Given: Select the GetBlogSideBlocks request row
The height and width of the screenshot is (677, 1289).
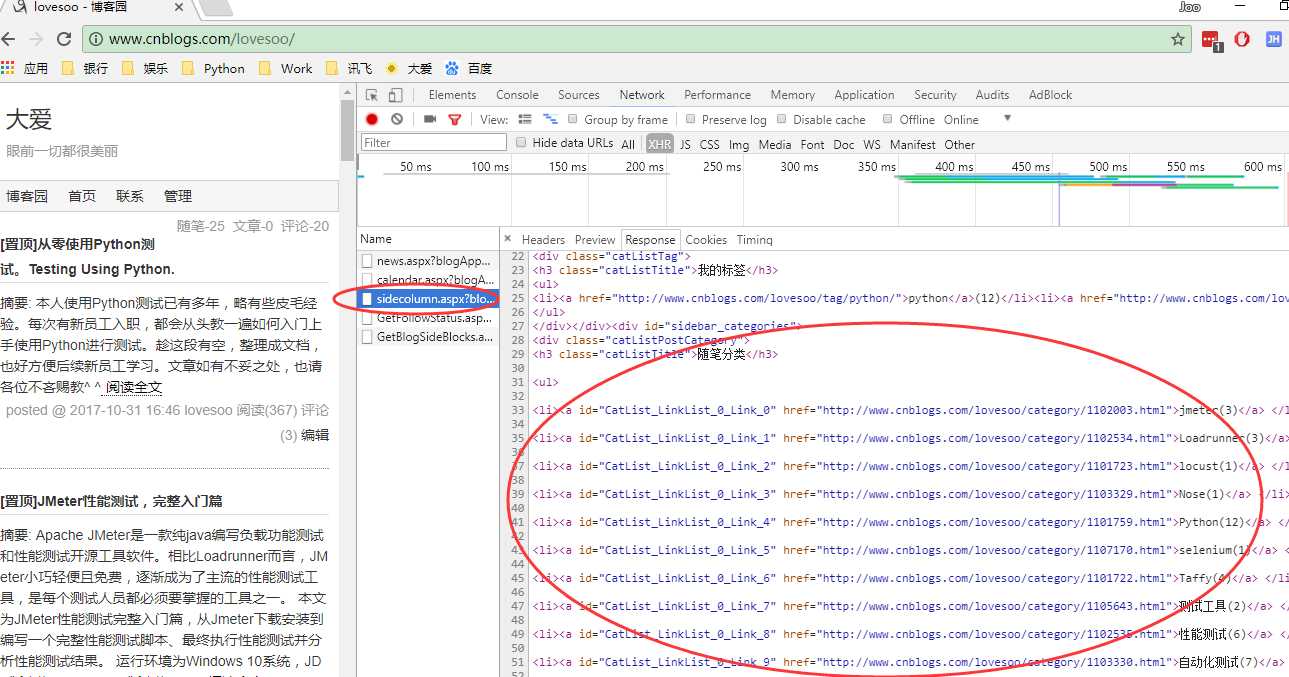Looking at the screenshot, I should [428, 337].
